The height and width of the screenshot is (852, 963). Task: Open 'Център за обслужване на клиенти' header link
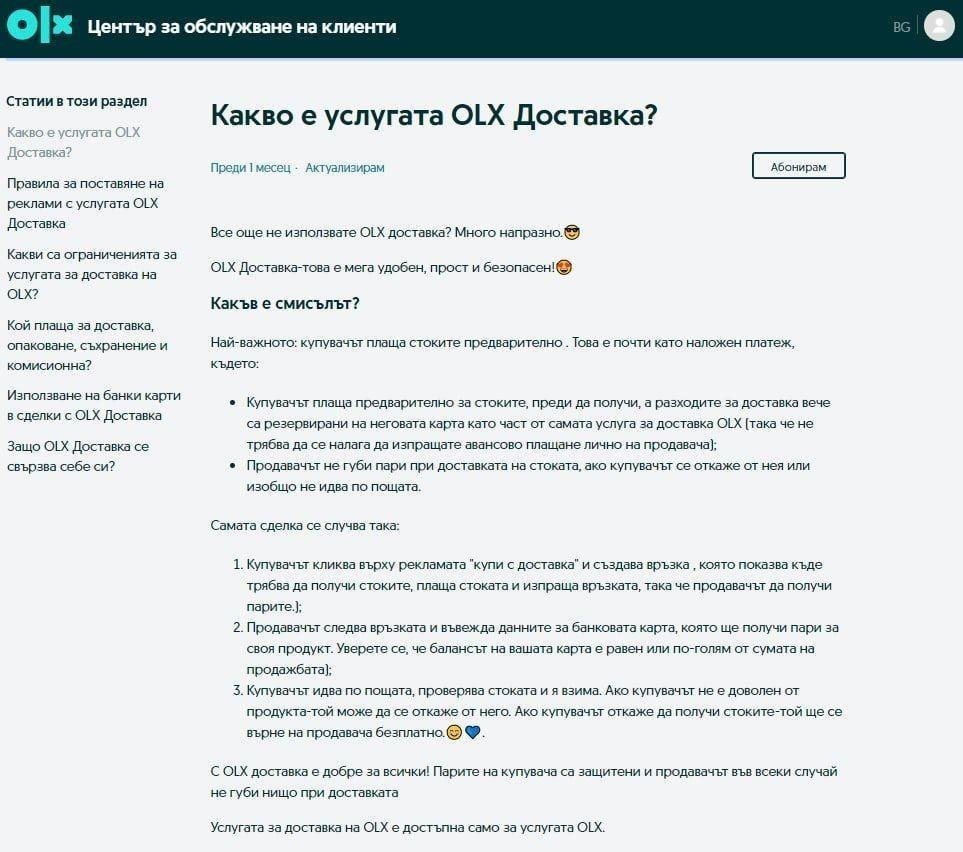241,27
